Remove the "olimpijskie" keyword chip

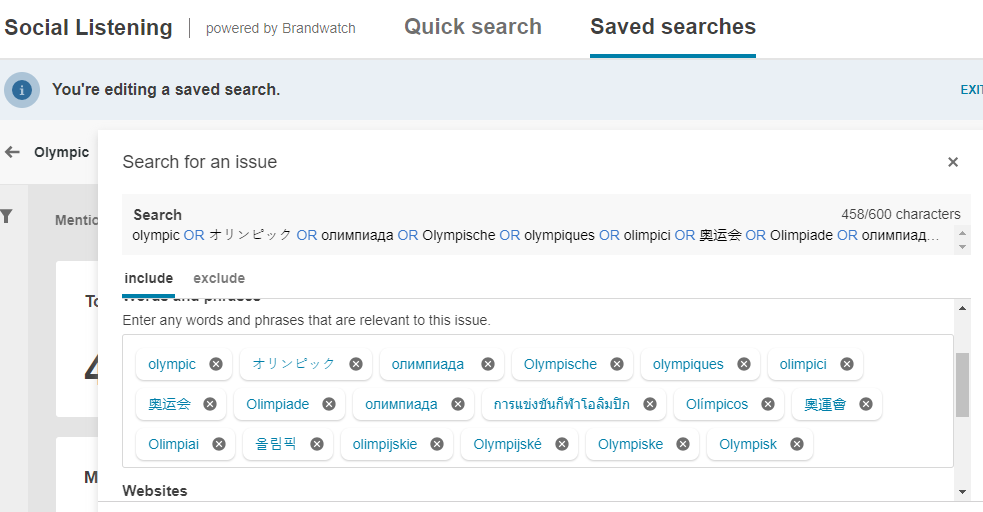tap(437, 444)
